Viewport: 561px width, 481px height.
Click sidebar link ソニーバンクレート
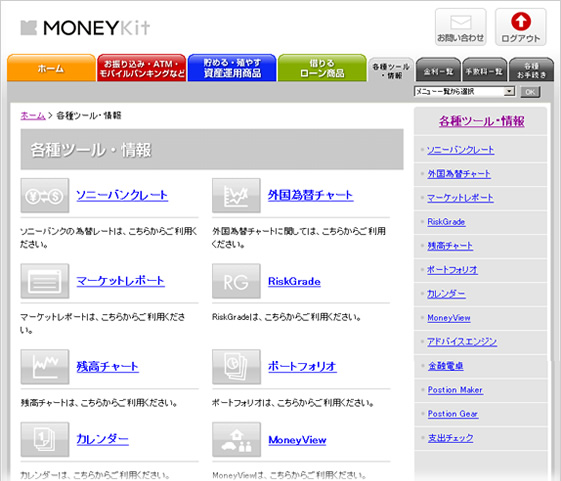(460, 150)
